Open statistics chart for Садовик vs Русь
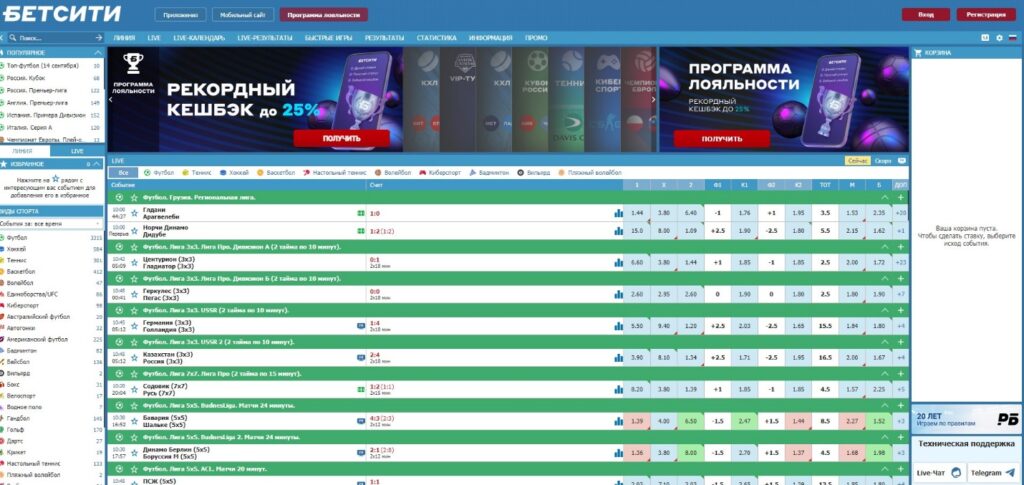Viewport: 1024px width, 485px height. click(x=618, y=389)
